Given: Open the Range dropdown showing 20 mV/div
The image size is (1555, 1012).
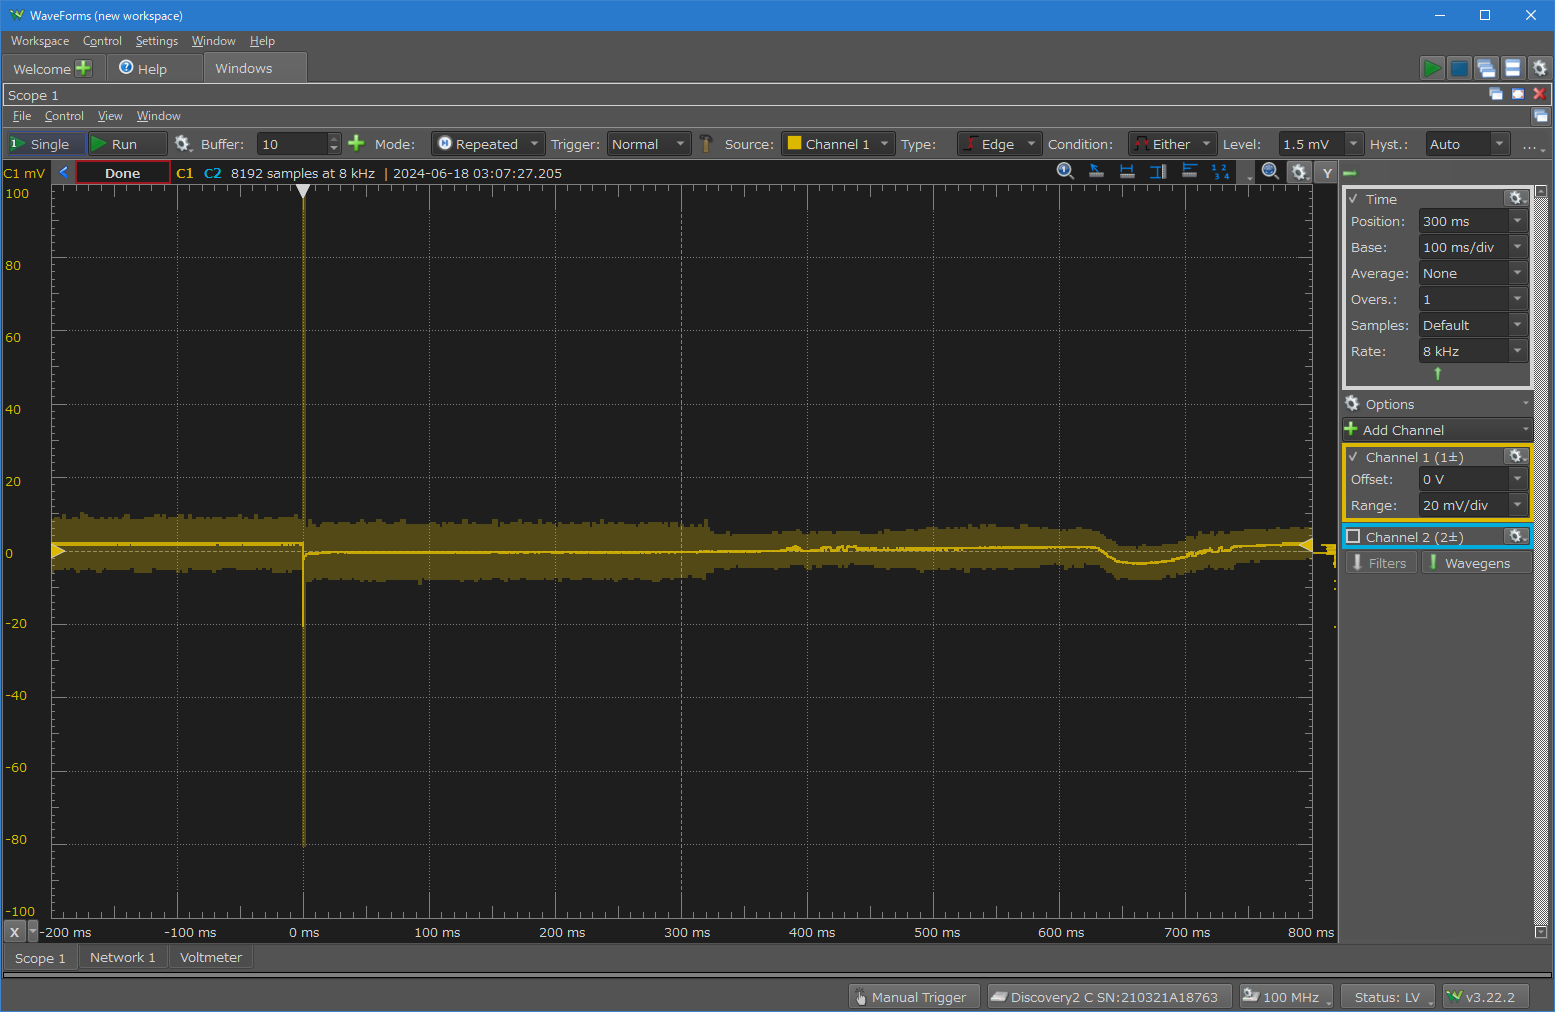Looking at the screenshot, I should coord(1472,505).
